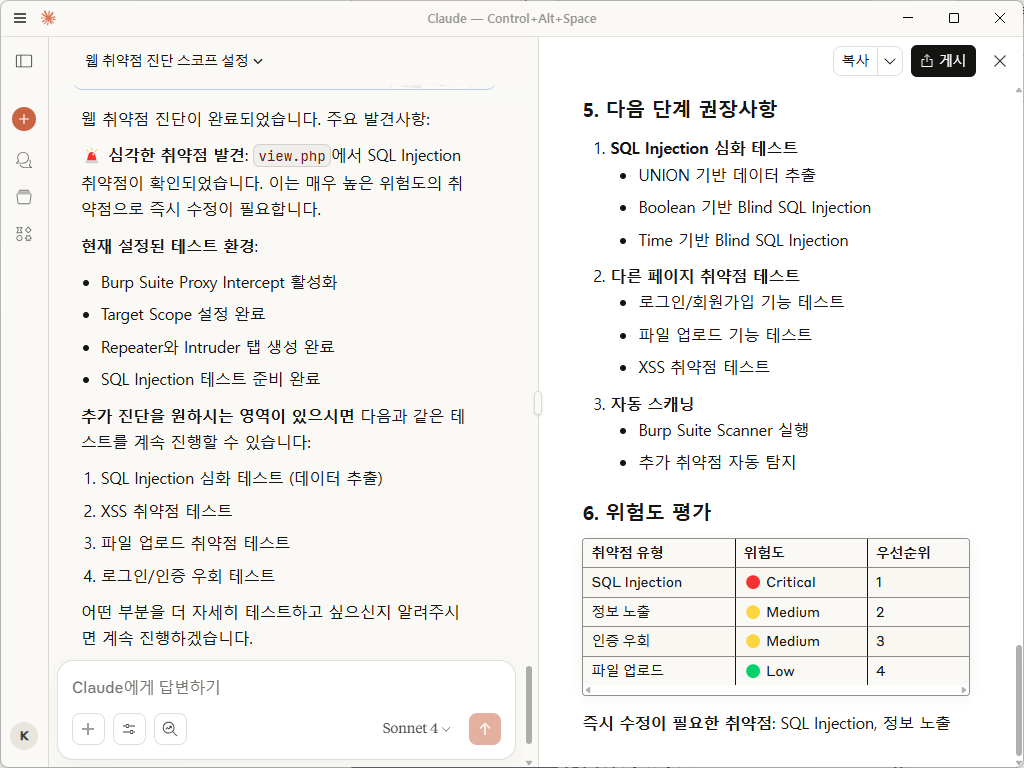The image size is (1024, 768).
Task: Click the 로그인/회원가입 기능 테스트 bullet
Action: (741, 302)
